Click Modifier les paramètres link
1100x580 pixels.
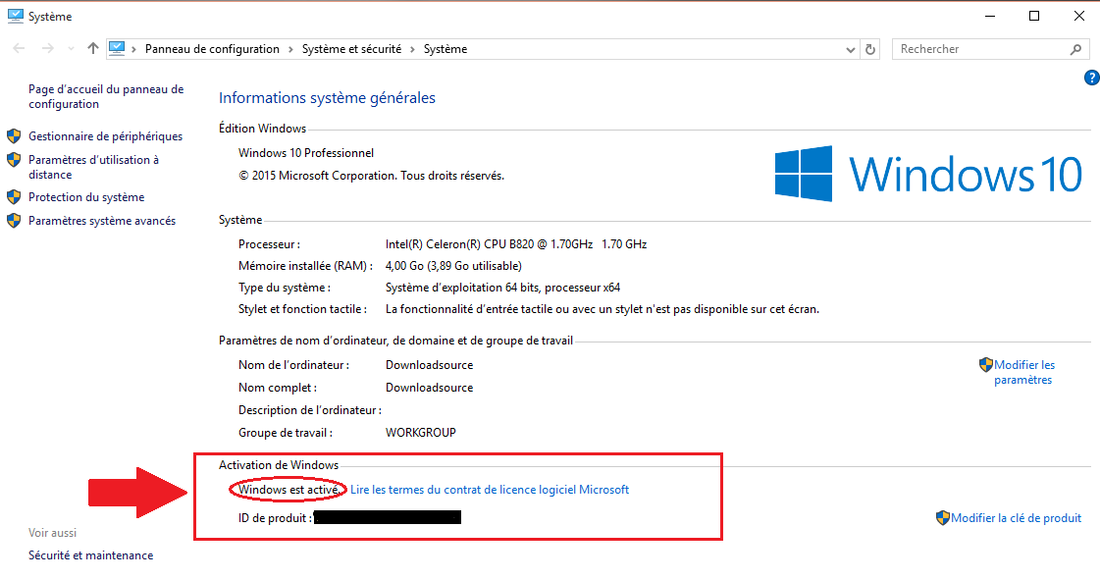[x=1024, y=372]
